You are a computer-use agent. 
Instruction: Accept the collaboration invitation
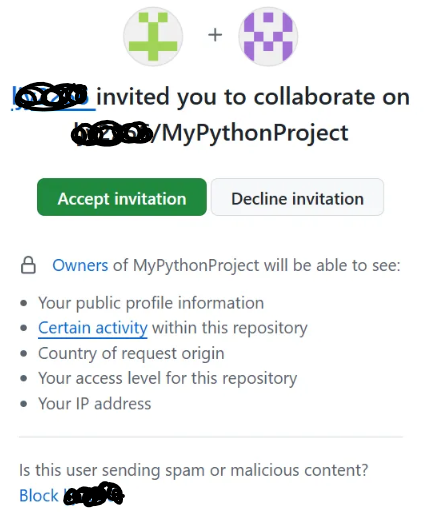pos(122,197)
